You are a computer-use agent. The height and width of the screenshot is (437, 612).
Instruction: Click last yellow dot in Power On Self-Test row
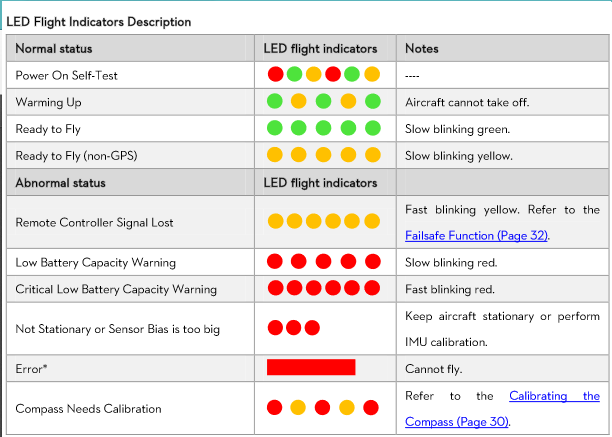pyautogui.click(x=372, y=74)
